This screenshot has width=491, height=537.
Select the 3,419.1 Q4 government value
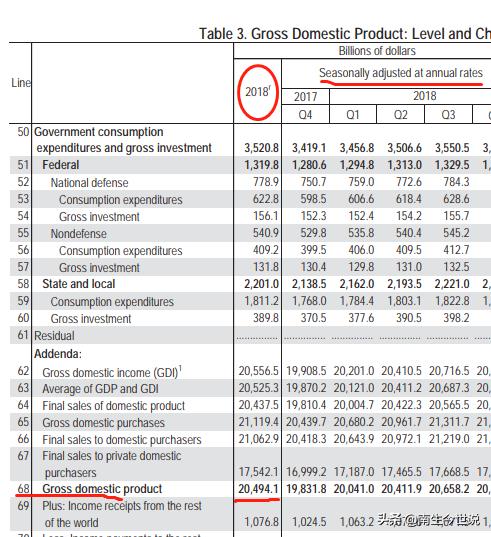[x=309, y=148]
